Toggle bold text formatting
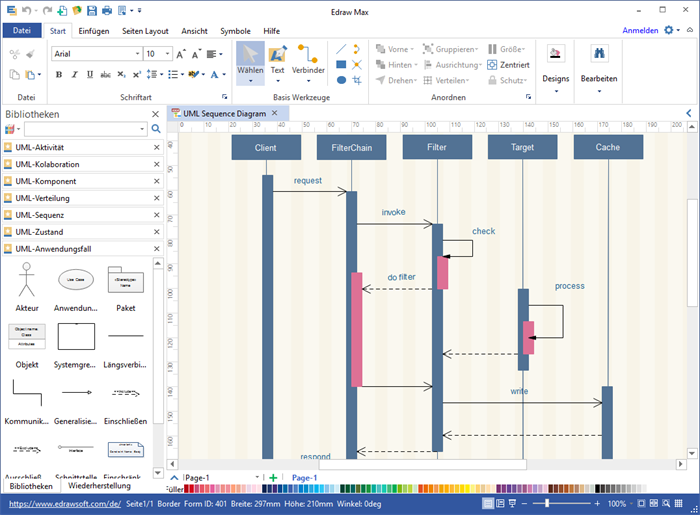Image resolution: width=700 pixels, height=515 pixels. click(x=59, y=74)
